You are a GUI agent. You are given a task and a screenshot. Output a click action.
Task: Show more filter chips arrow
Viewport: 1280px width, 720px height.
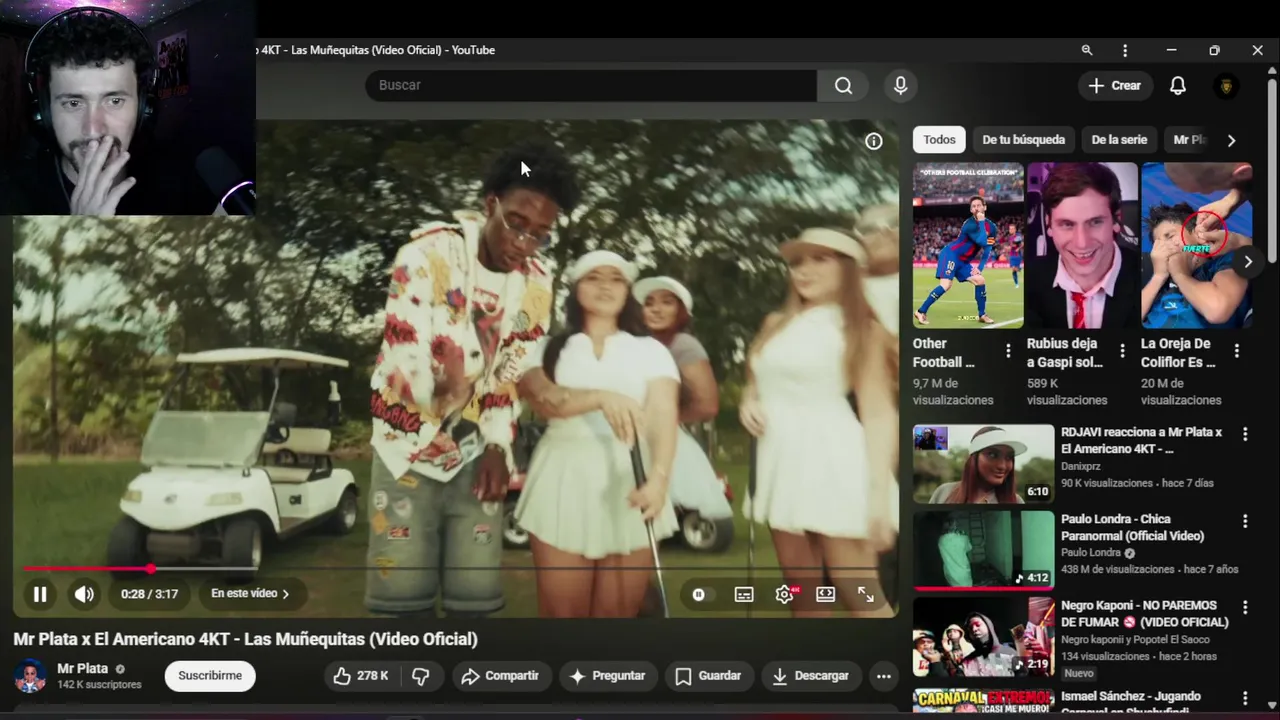tap(1231, 140)
